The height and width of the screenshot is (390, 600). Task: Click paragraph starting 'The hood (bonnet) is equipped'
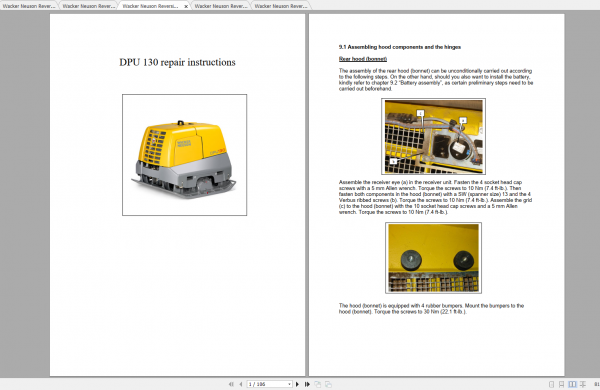click(x=431, y=308)
